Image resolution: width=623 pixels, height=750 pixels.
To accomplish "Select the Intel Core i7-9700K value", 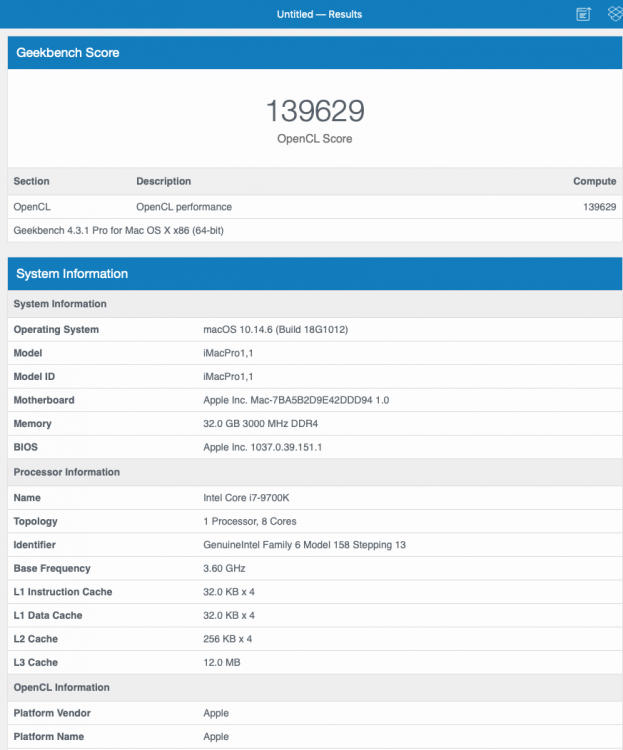I will 246,497.
